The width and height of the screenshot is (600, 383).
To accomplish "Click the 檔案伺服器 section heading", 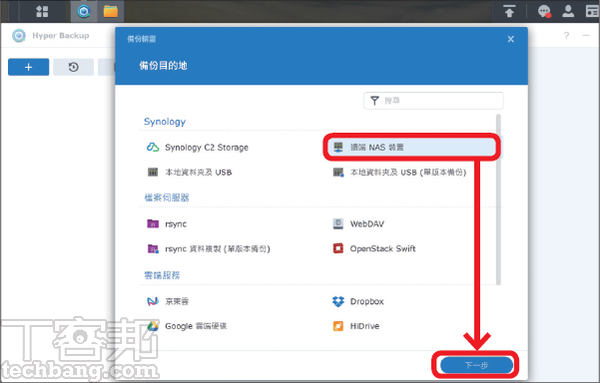I will pyautogui.click(x=166, y=198).
